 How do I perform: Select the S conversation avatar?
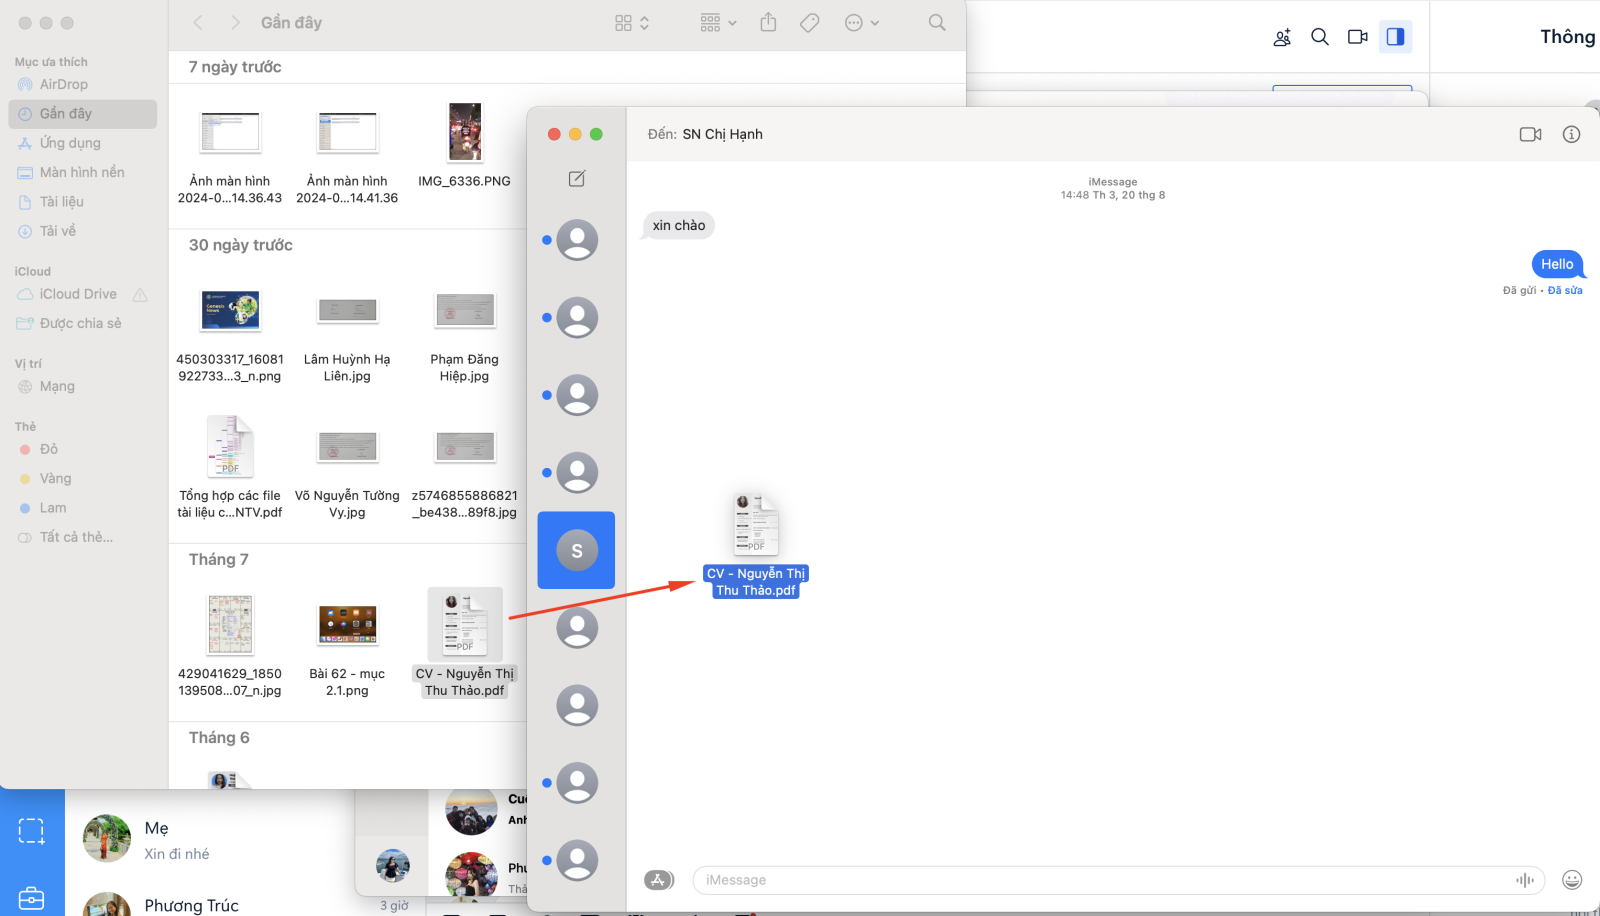click(577, 550)
